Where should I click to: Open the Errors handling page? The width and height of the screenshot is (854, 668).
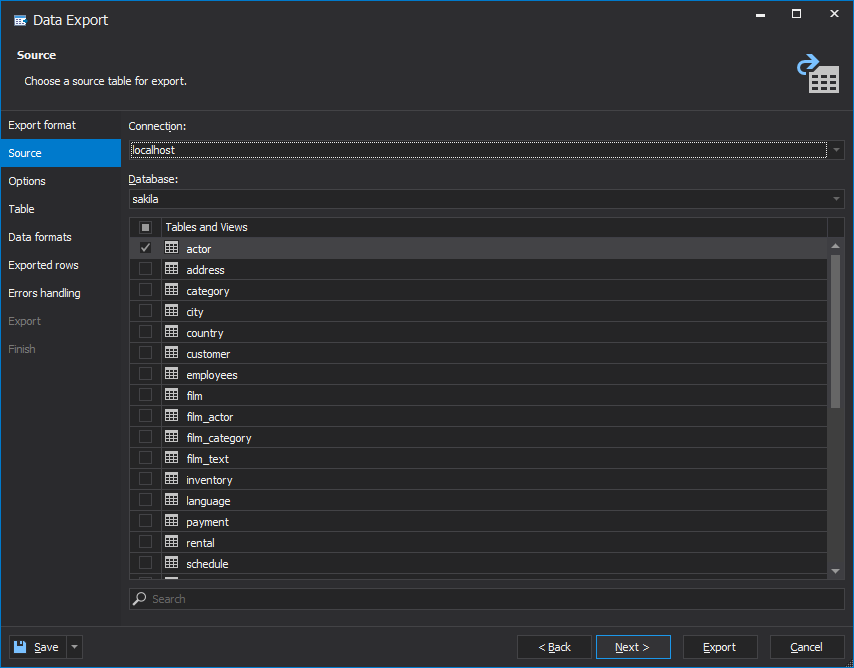click(60, 293)
